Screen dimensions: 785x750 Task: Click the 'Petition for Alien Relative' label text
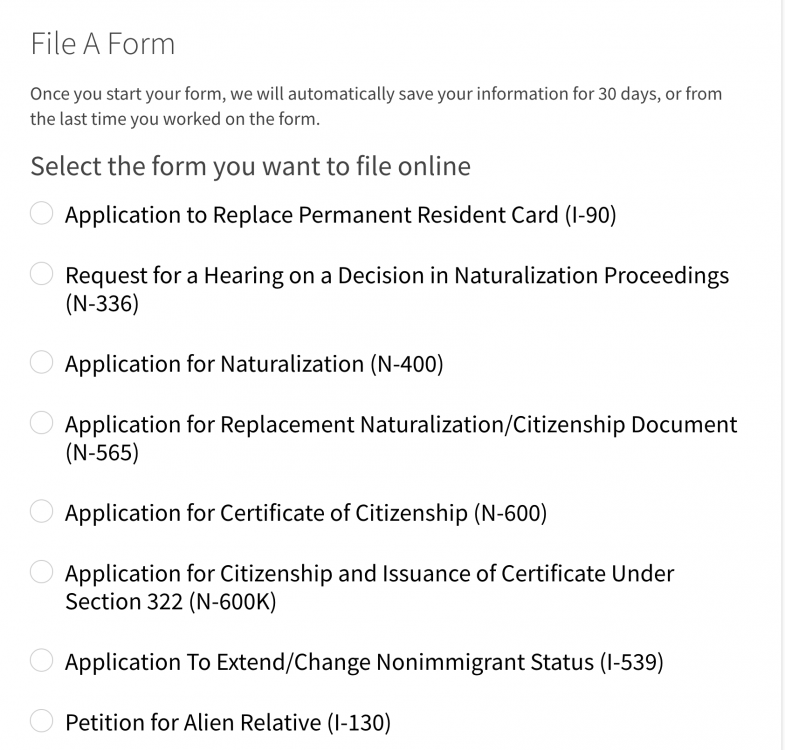[x=193, y=723]
